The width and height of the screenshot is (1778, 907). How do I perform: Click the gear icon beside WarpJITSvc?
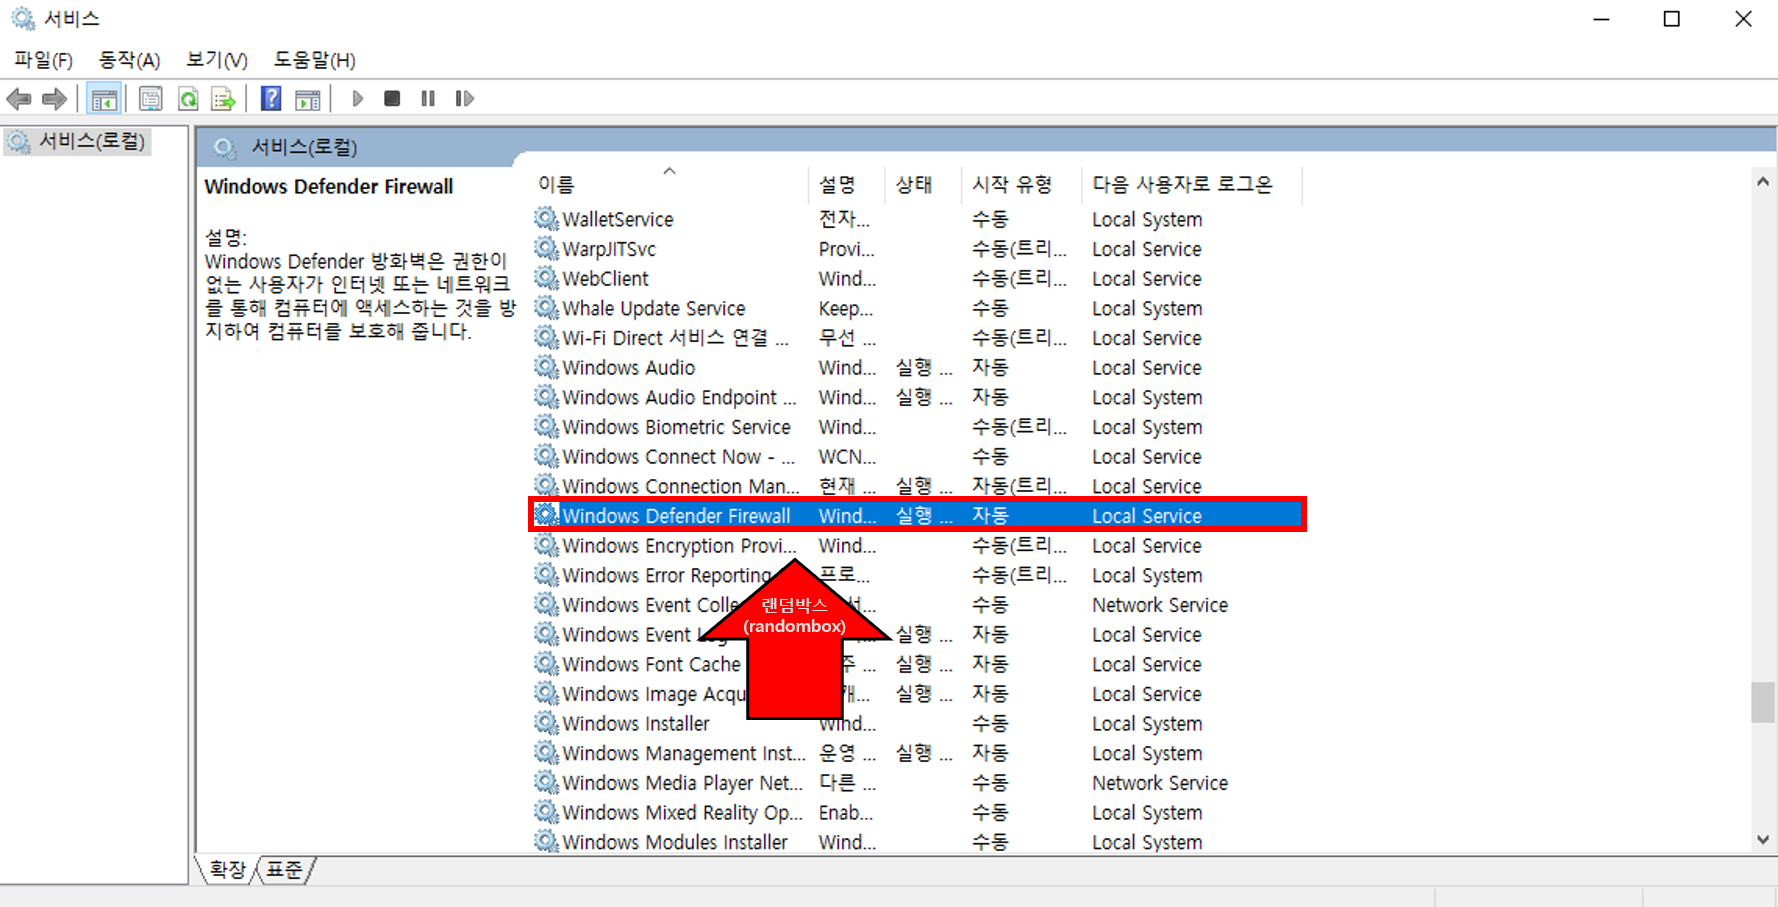[x=546, y=248]
